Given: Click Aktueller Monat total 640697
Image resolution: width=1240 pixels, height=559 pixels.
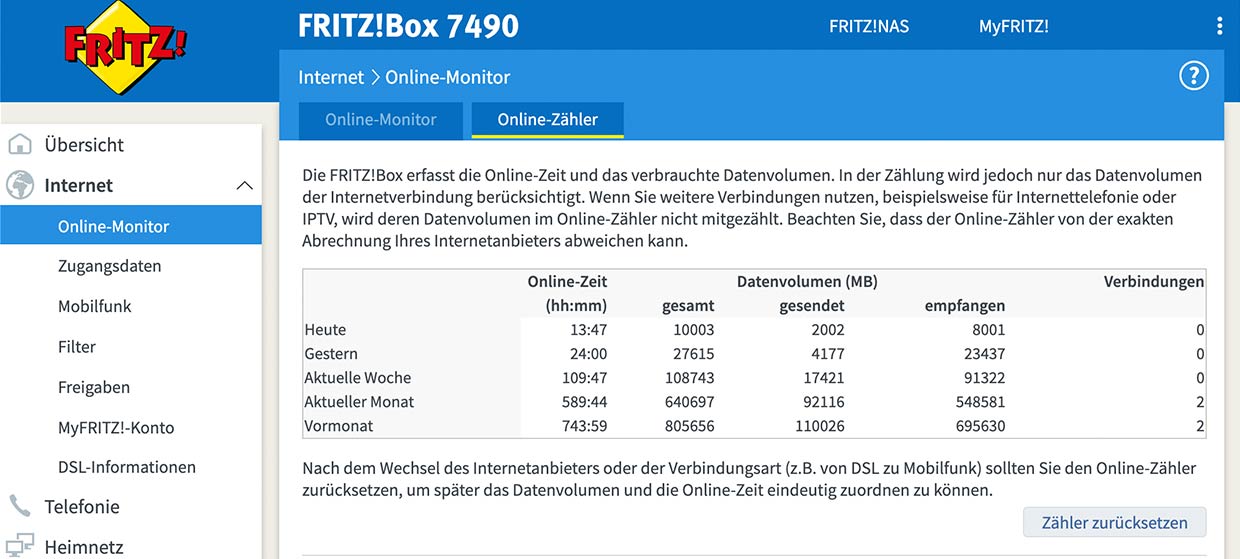Looking at the screenshot, I should pyautogui.click(x=690, y=402).
